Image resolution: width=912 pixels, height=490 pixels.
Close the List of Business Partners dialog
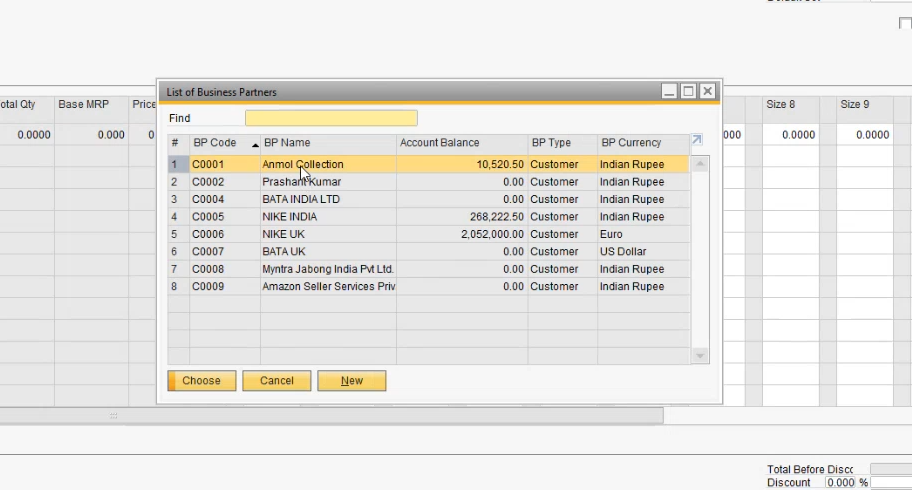click(707, 91)
